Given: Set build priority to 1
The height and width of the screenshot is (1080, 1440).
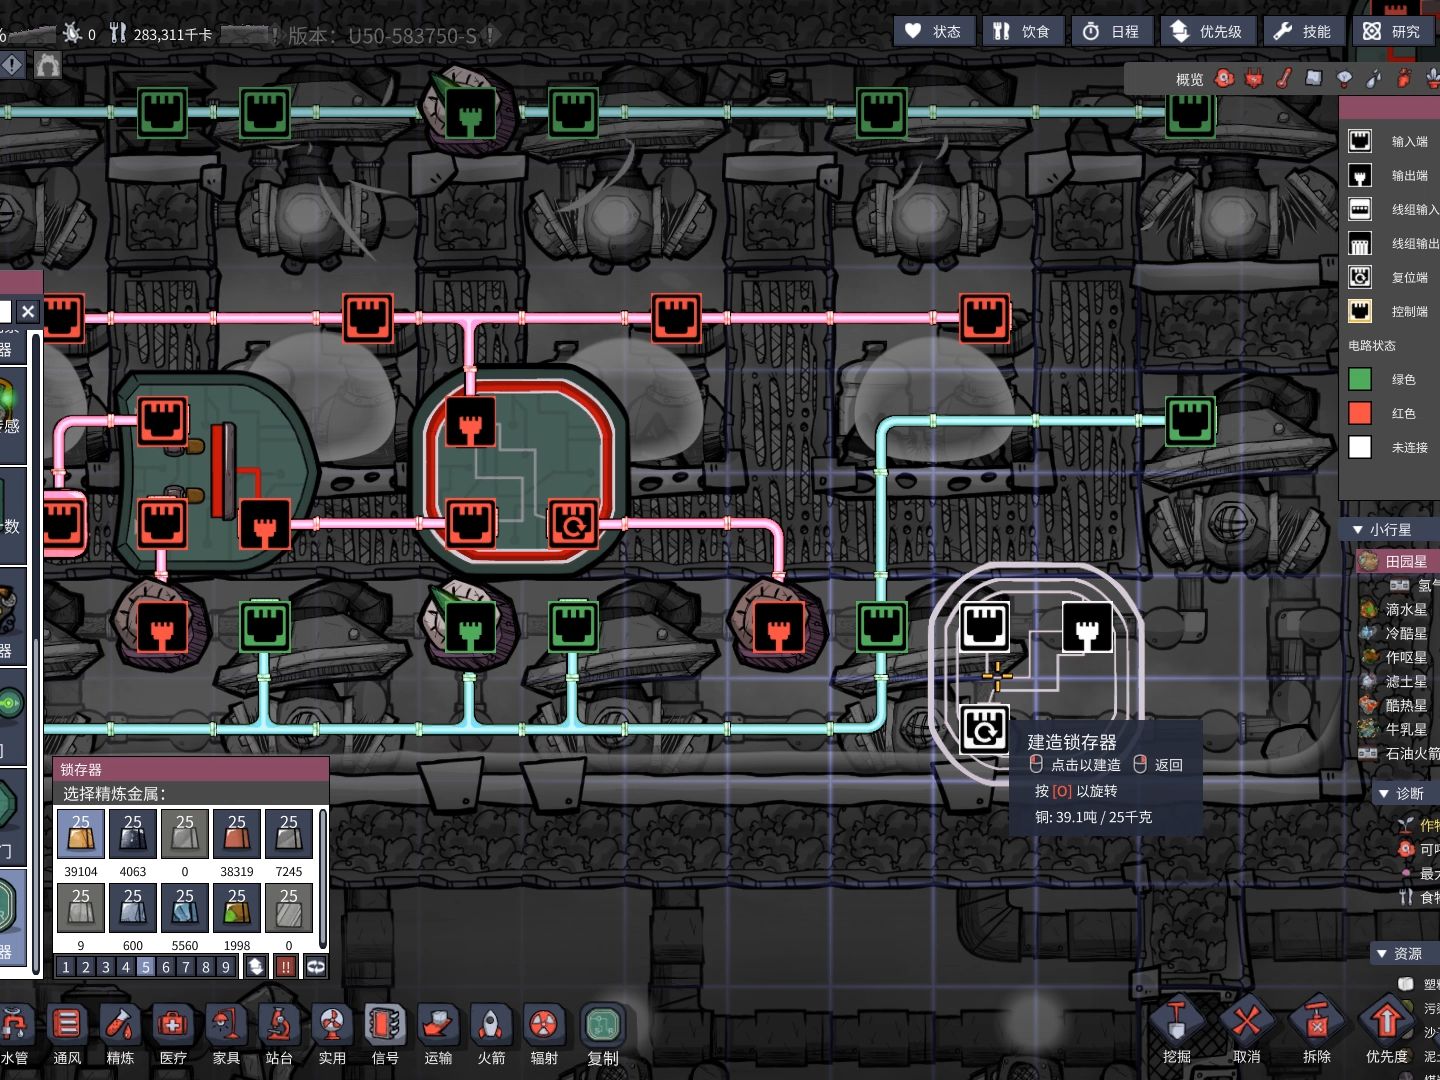Looking at the screenshot, I should click(66, 967).
